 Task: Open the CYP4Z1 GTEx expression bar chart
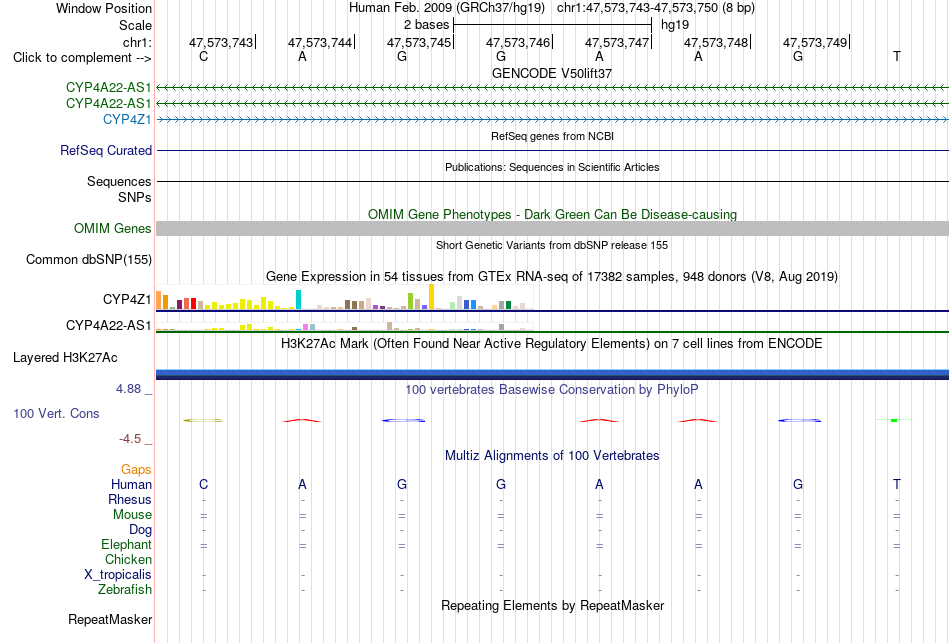click(x=344, y=298)
